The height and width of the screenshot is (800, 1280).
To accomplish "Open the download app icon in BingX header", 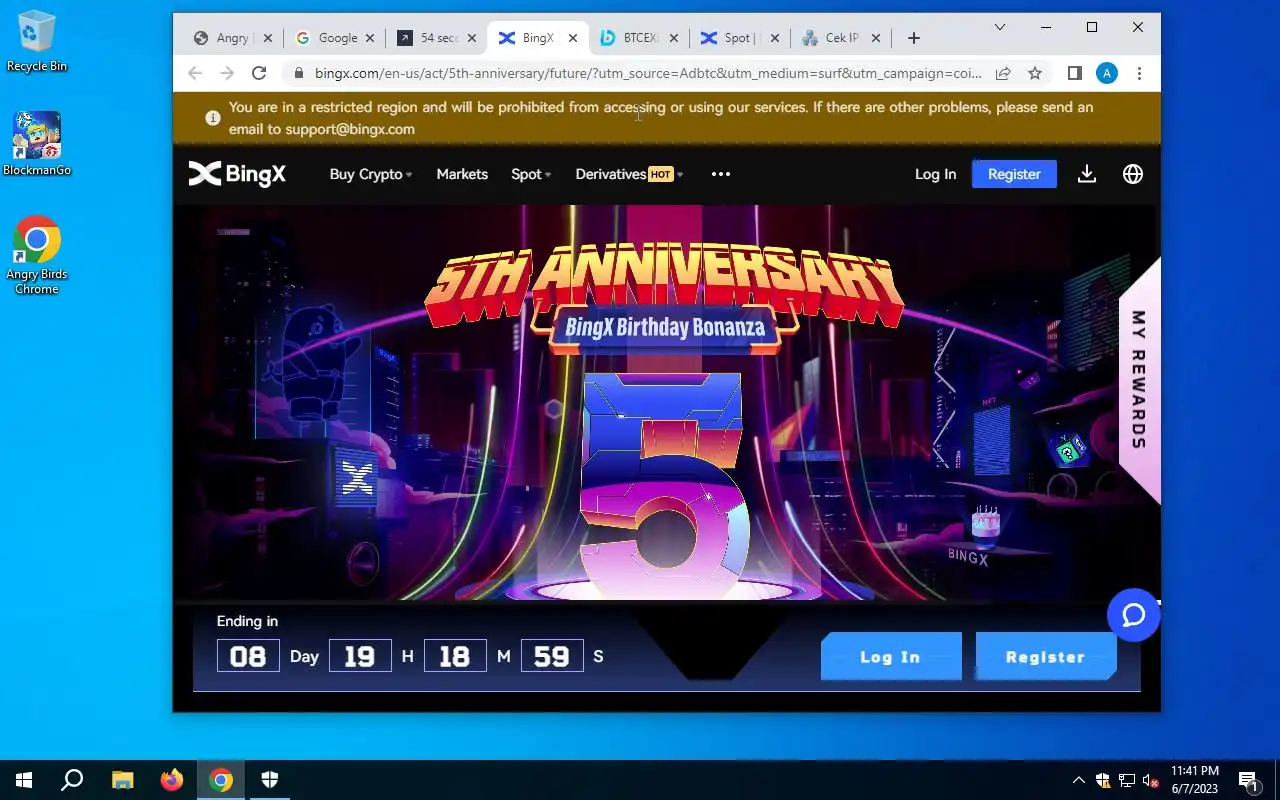I will click(x=1087, y=174).
